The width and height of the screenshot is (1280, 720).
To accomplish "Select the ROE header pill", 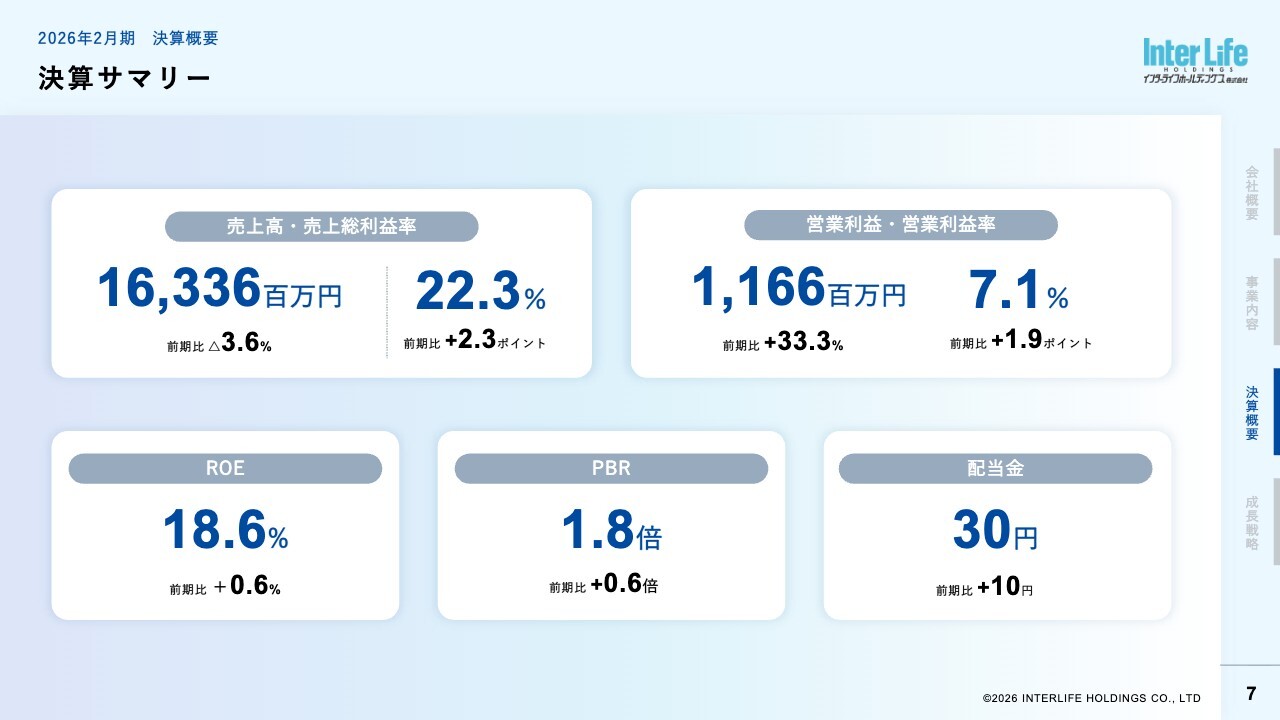I will coord(225,468).
